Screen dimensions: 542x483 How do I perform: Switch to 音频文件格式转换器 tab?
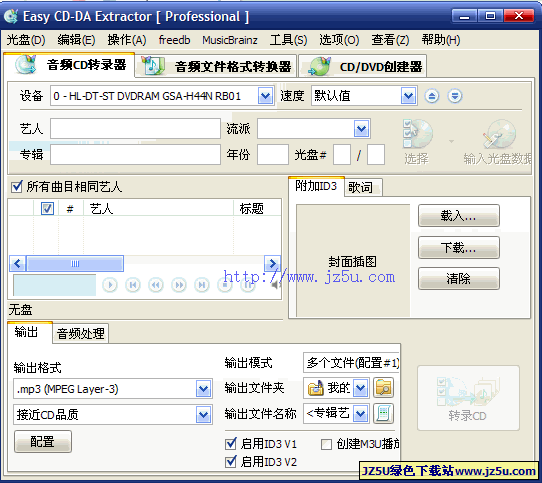click(x=216, y=66)
